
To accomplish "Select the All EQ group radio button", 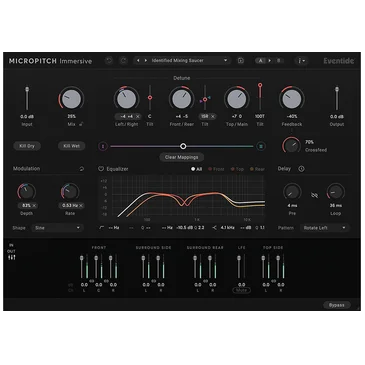I will point(196,169).
